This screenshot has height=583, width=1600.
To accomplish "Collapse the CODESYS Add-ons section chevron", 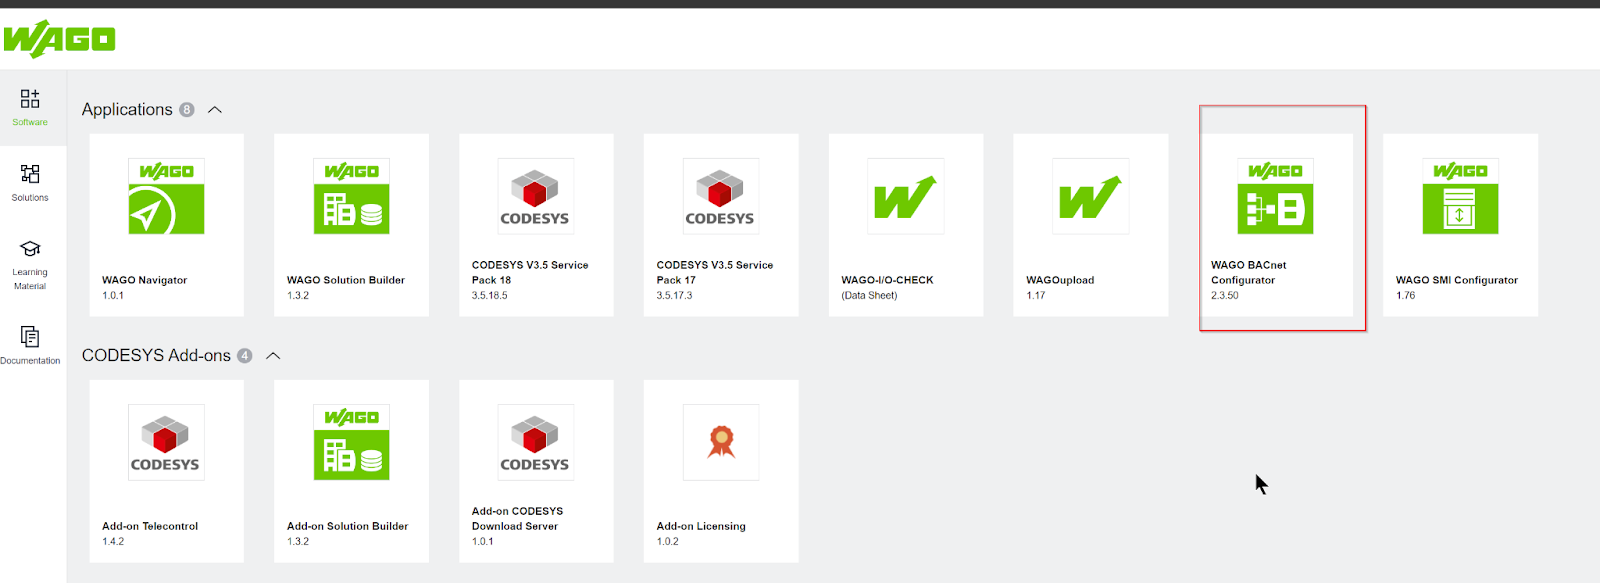I will tap(273, 356).
